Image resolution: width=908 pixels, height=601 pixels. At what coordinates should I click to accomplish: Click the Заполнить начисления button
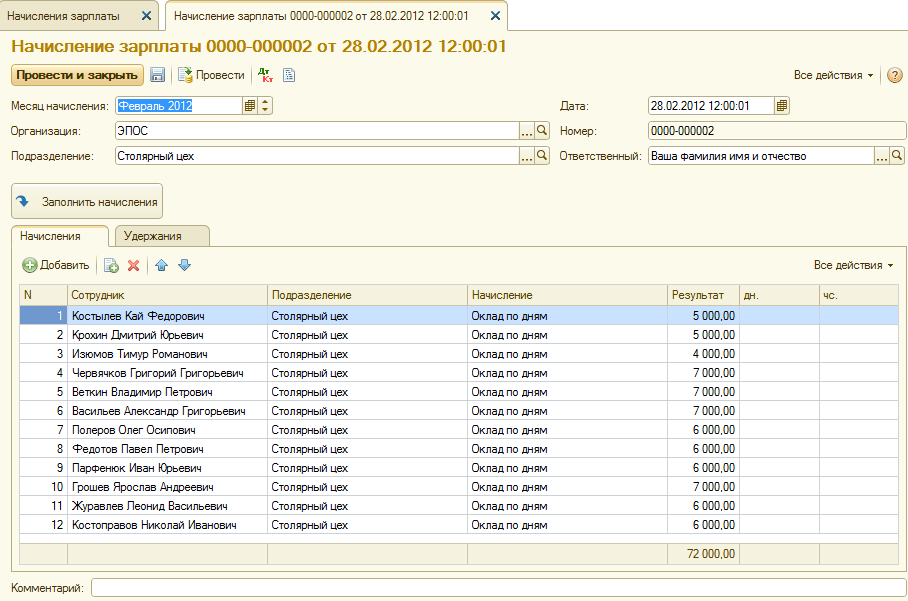(87, 201)
